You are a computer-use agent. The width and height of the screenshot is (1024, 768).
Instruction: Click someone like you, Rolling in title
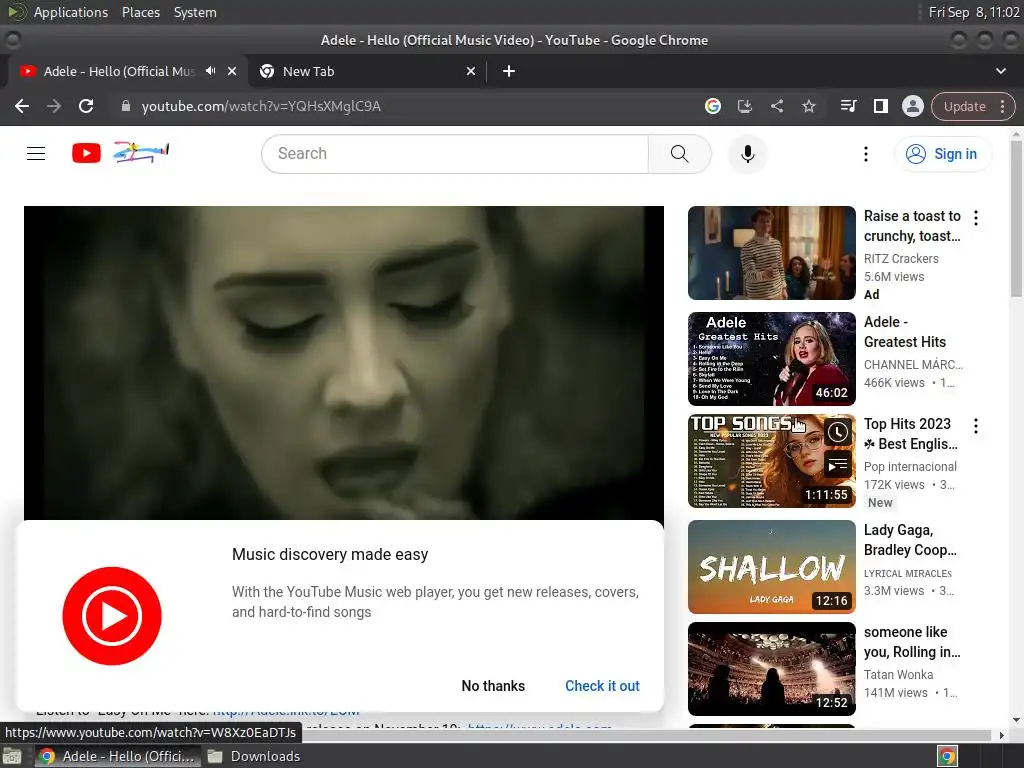[x=912, y=641]
